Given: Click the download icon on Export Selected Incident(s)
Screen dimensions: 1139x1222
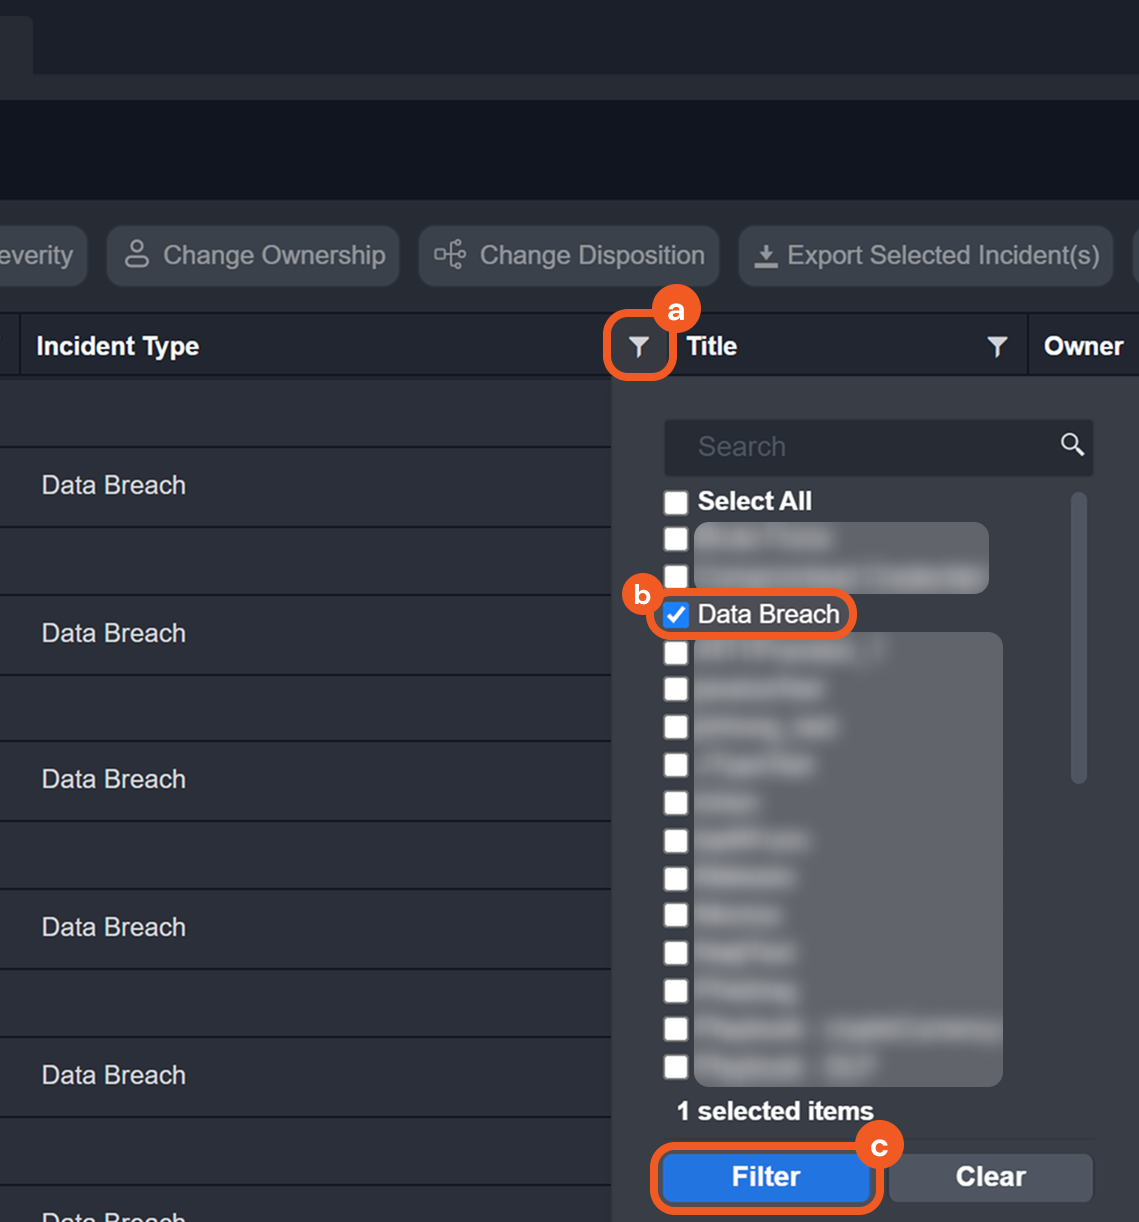Looking at the screenshot, I should click(x=766, y=256).
